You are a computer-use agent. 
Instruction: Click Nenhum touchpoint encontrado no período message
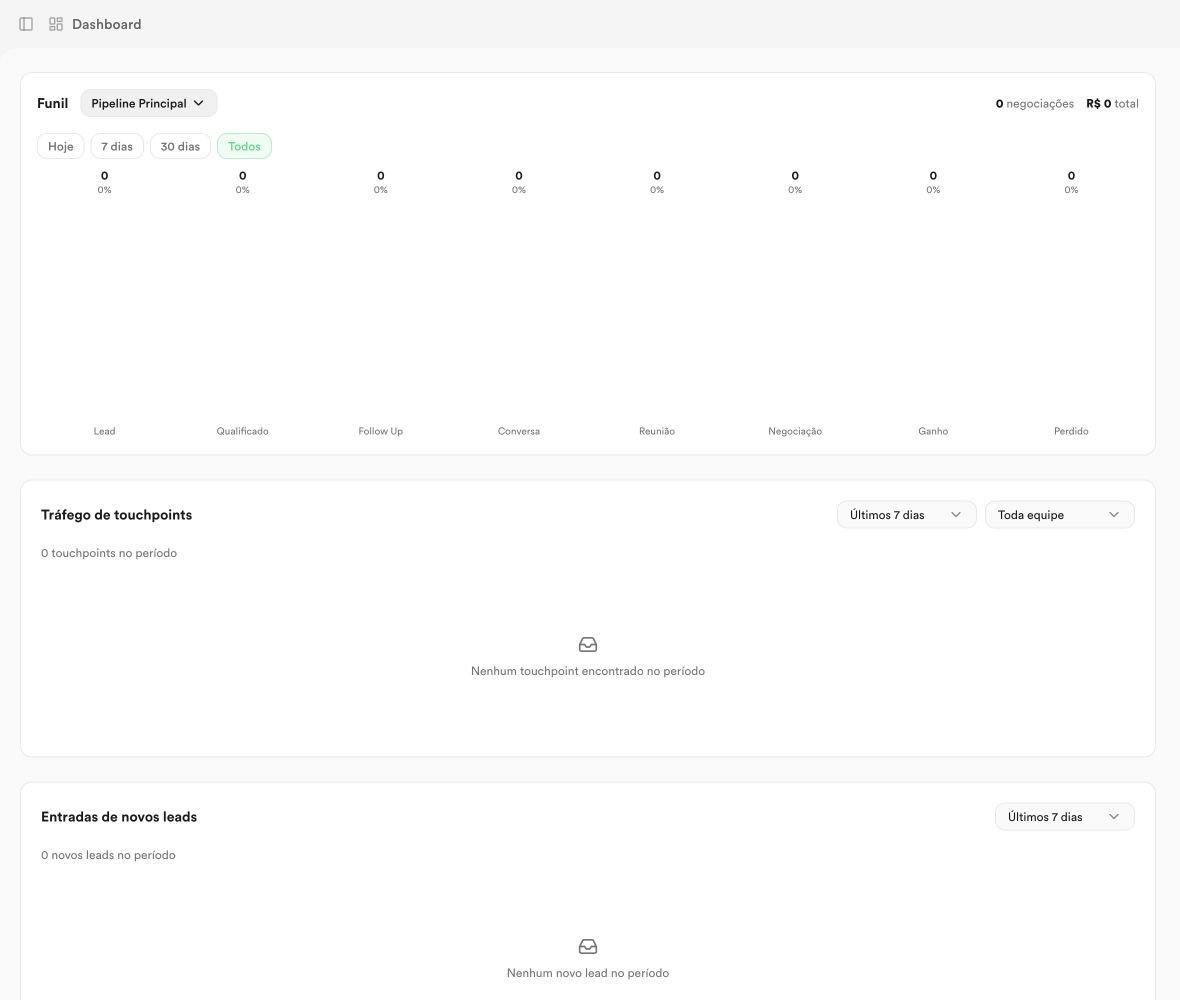[588, 671]
